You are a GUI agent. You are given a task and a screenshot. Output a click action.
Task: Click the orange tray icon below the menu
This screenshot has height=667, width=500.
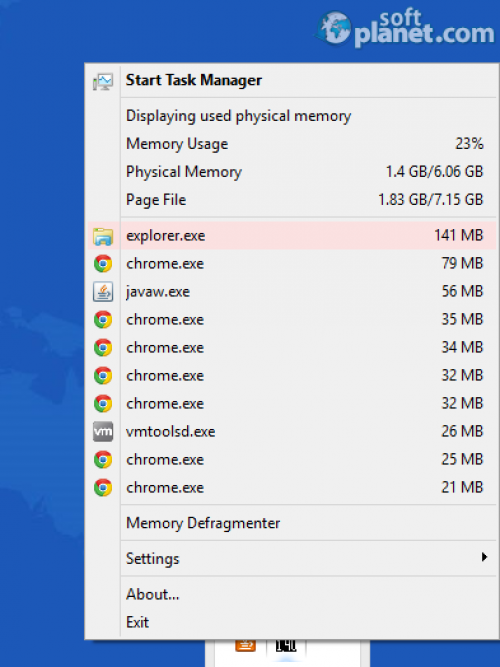point(246,646)
